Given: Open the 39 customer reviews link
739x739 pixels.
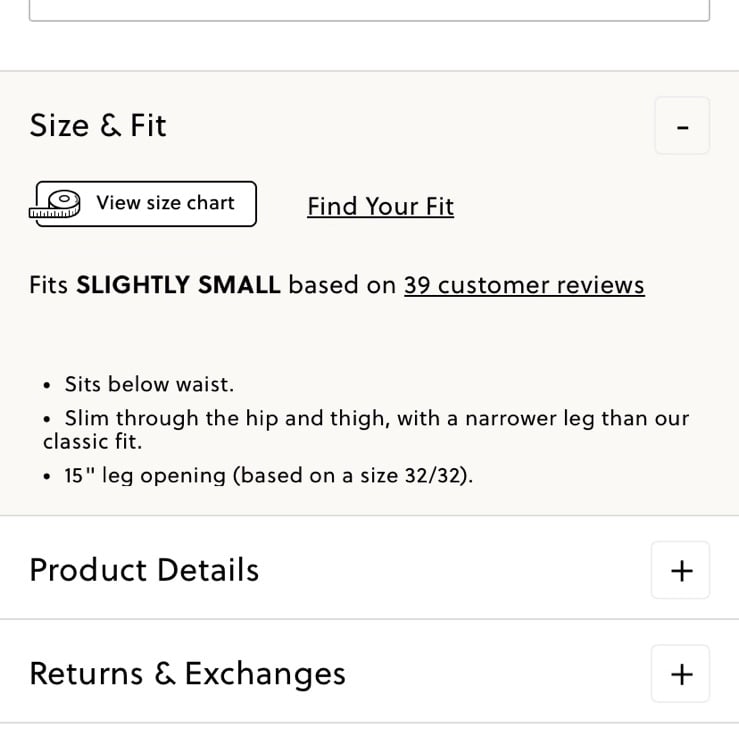Looking at the screenshot, I should 524,285.
